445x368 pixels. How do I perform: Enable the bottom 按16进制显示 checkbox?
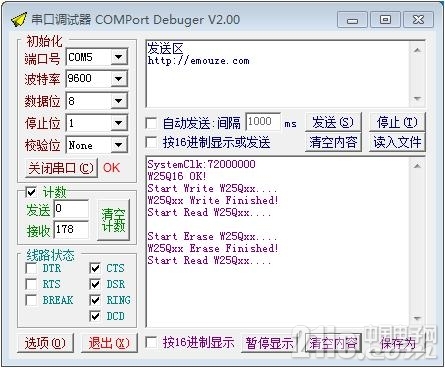point(151,343)
